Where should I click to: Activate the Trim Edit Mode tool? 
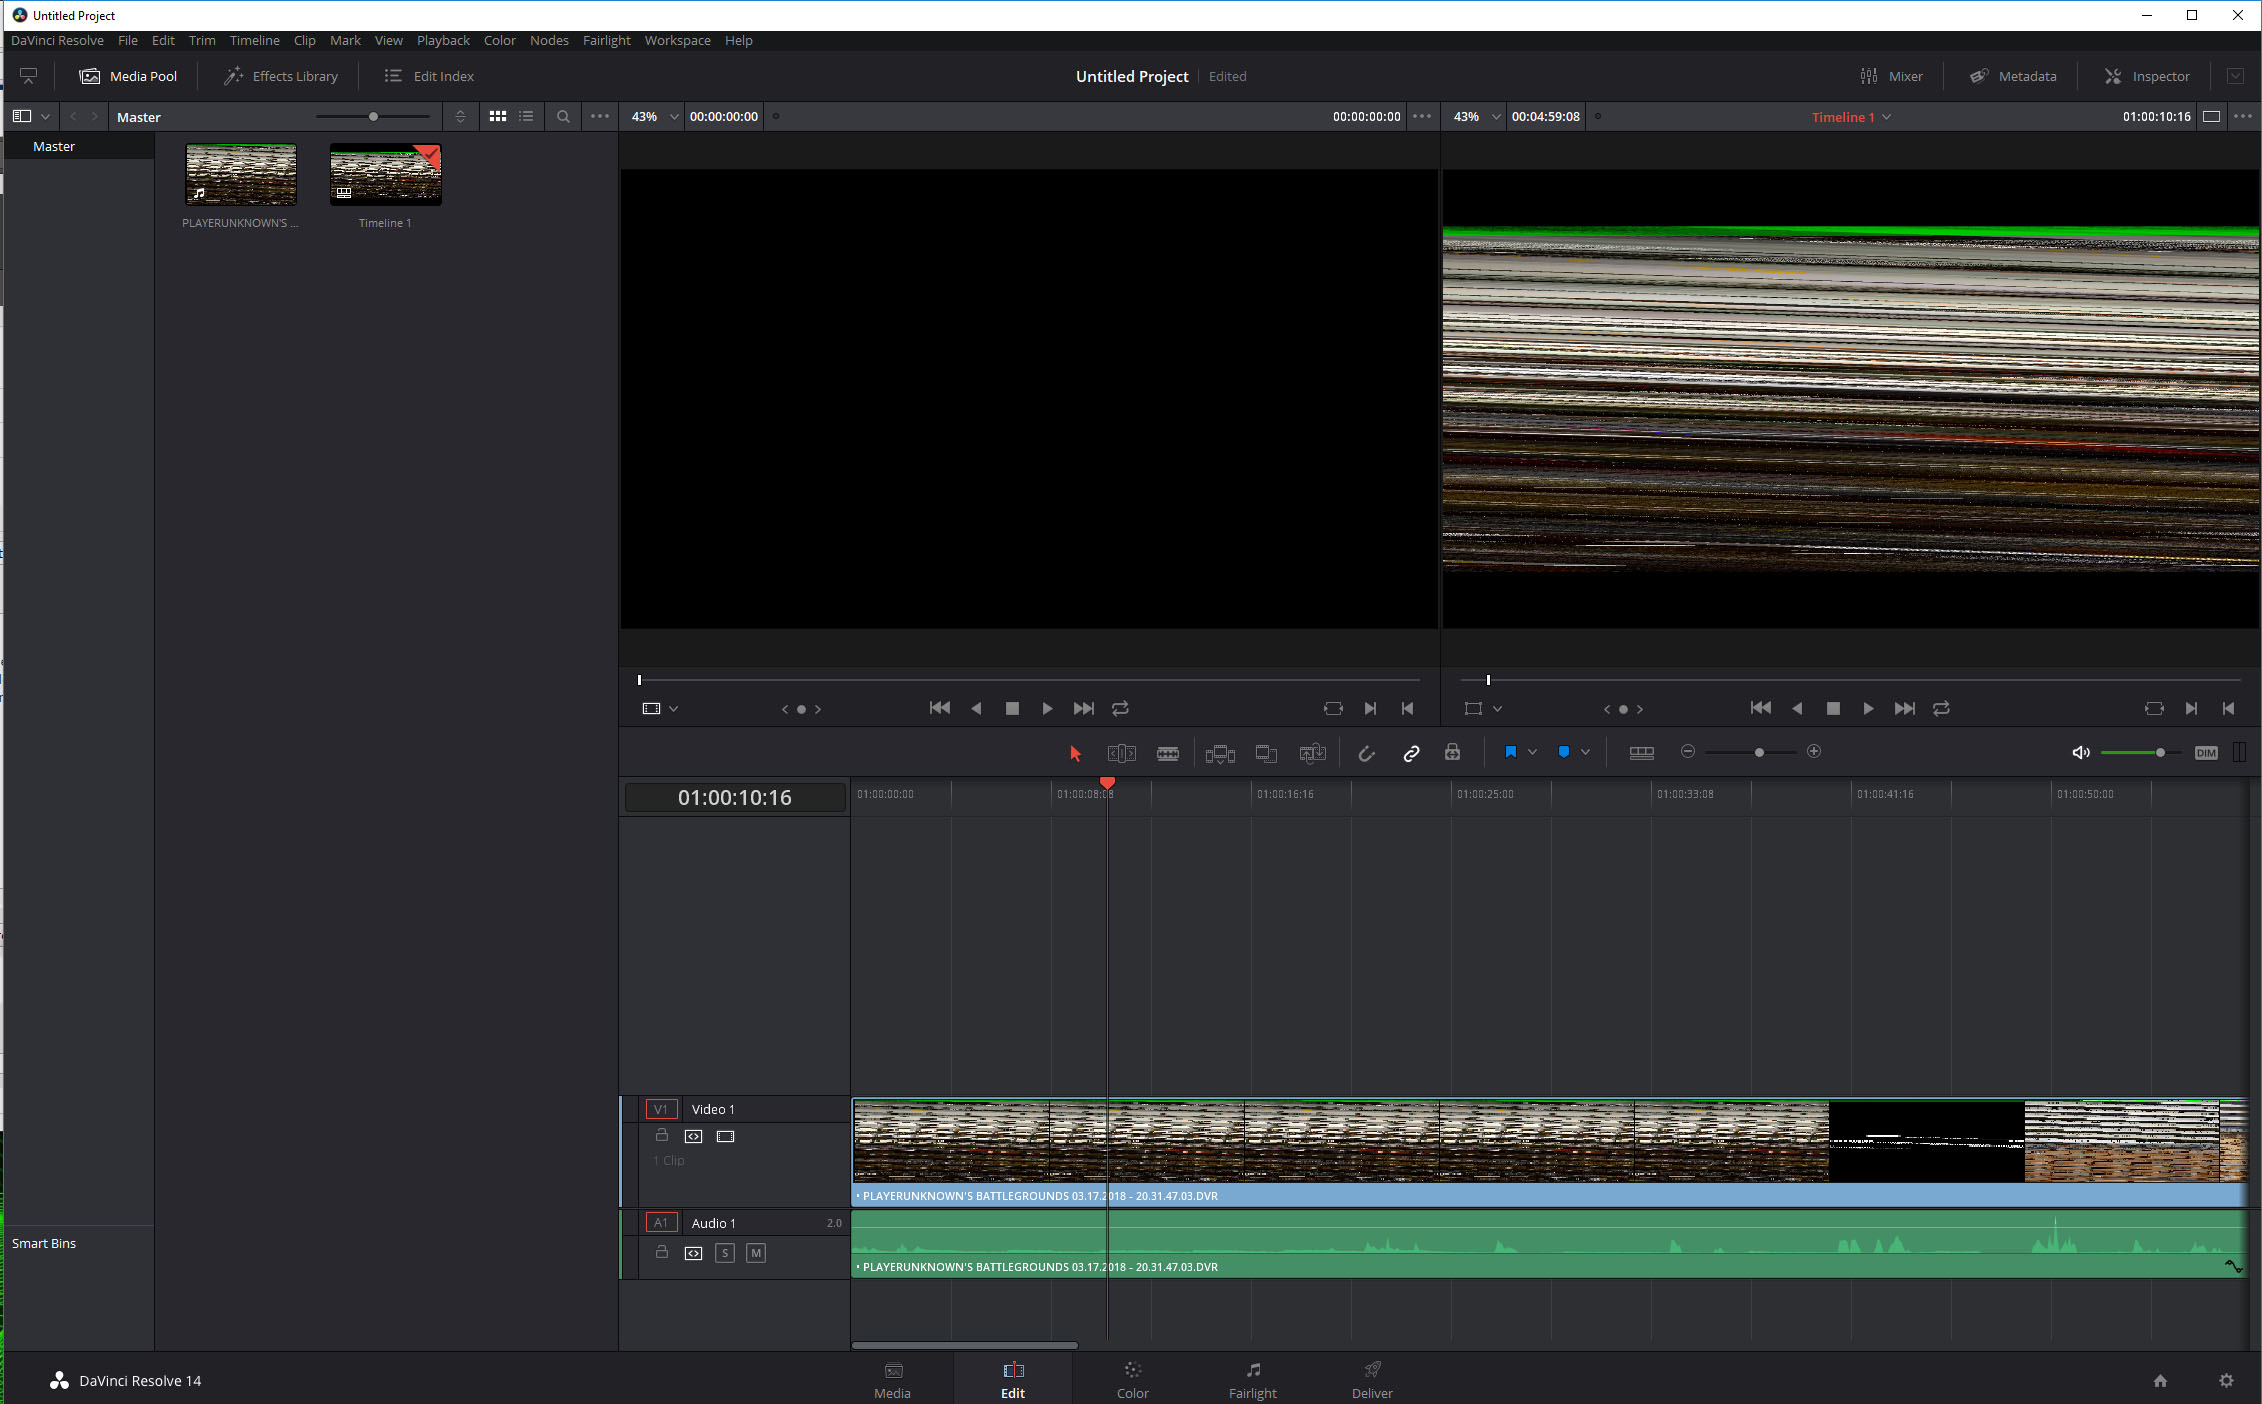(x=1121, y=753)
